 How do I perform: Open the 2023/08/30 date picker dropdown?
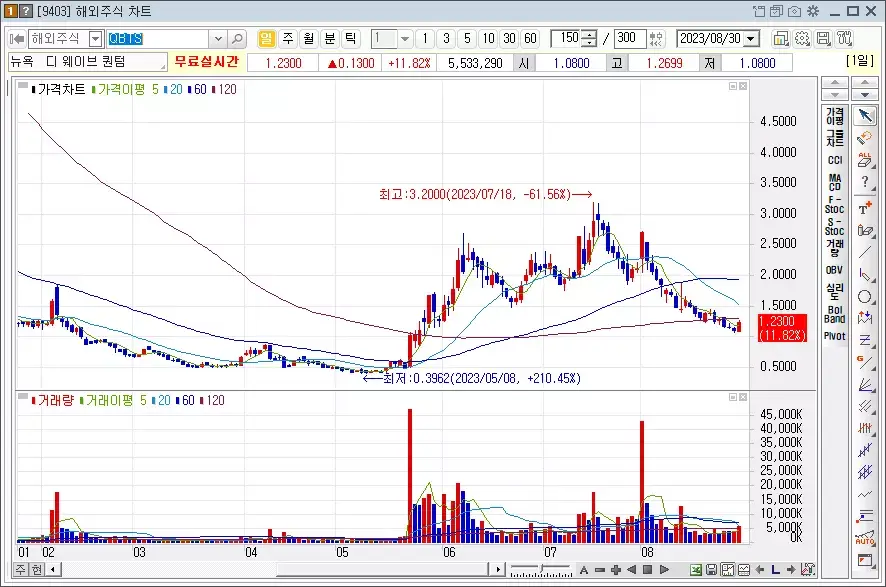[751, 39]
